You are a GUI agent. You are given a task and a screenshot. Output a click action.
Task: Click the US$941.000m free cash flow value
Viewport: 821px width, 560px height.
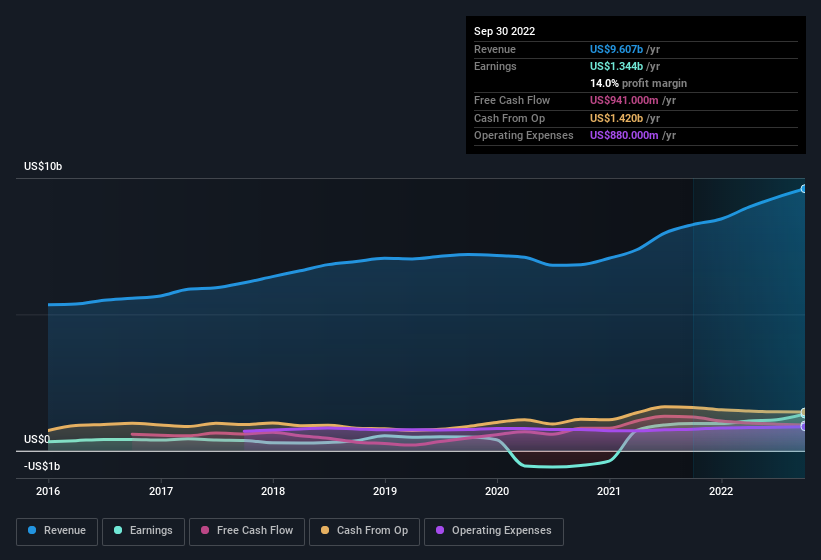coord(624,100)
